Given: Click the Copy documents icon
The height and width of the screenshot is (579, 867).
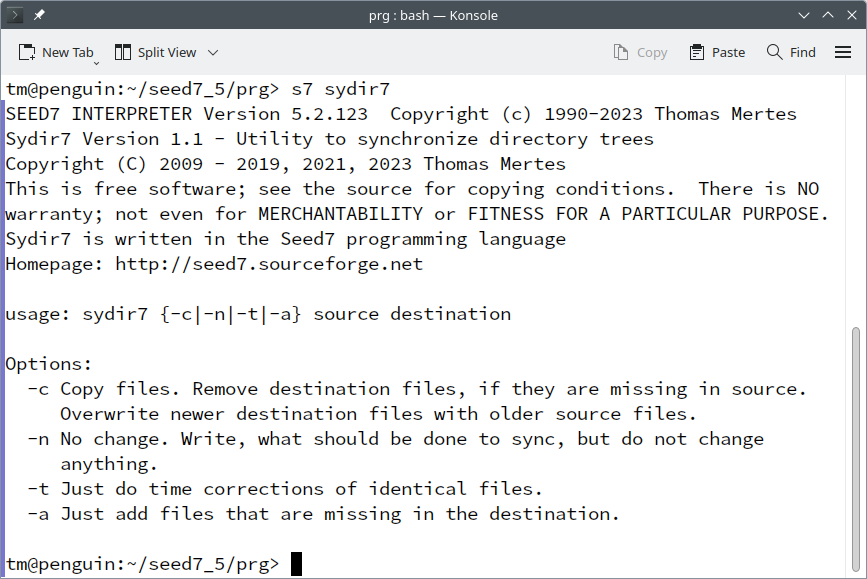Looking at the screenshot, I should click(x=621, y=53).
